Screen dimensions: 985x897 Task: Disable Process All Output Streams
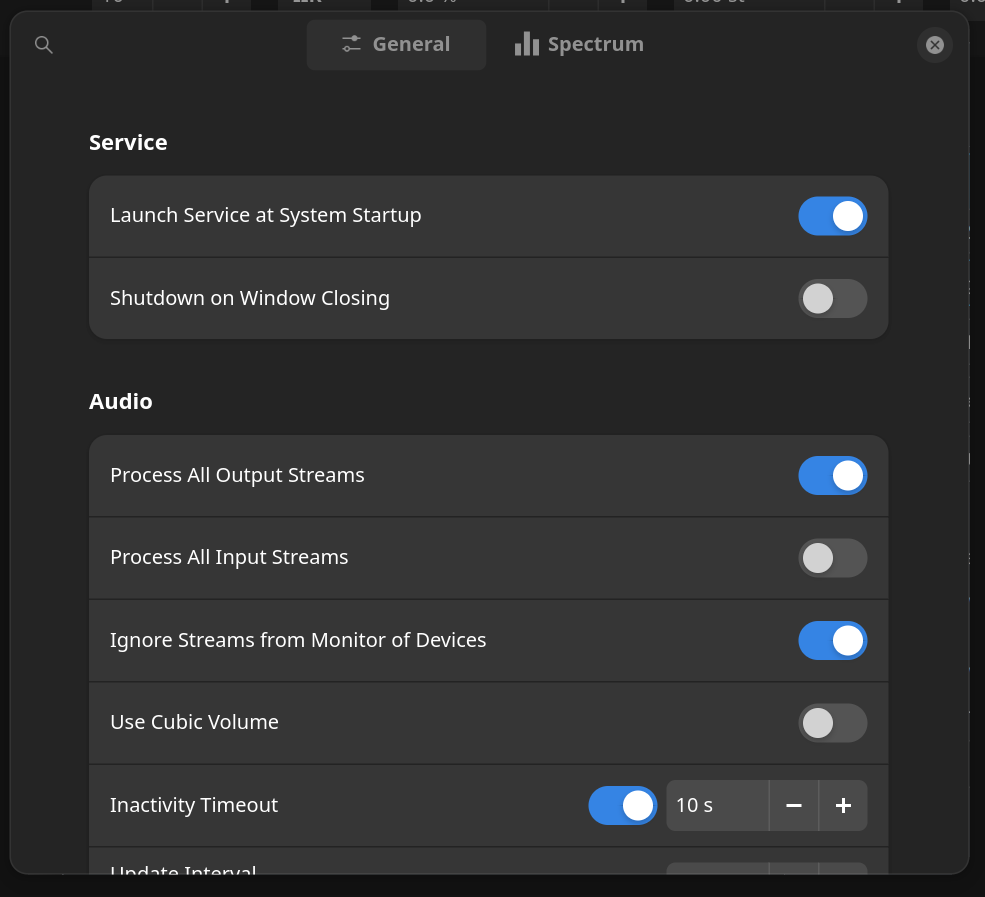point(833,475)
